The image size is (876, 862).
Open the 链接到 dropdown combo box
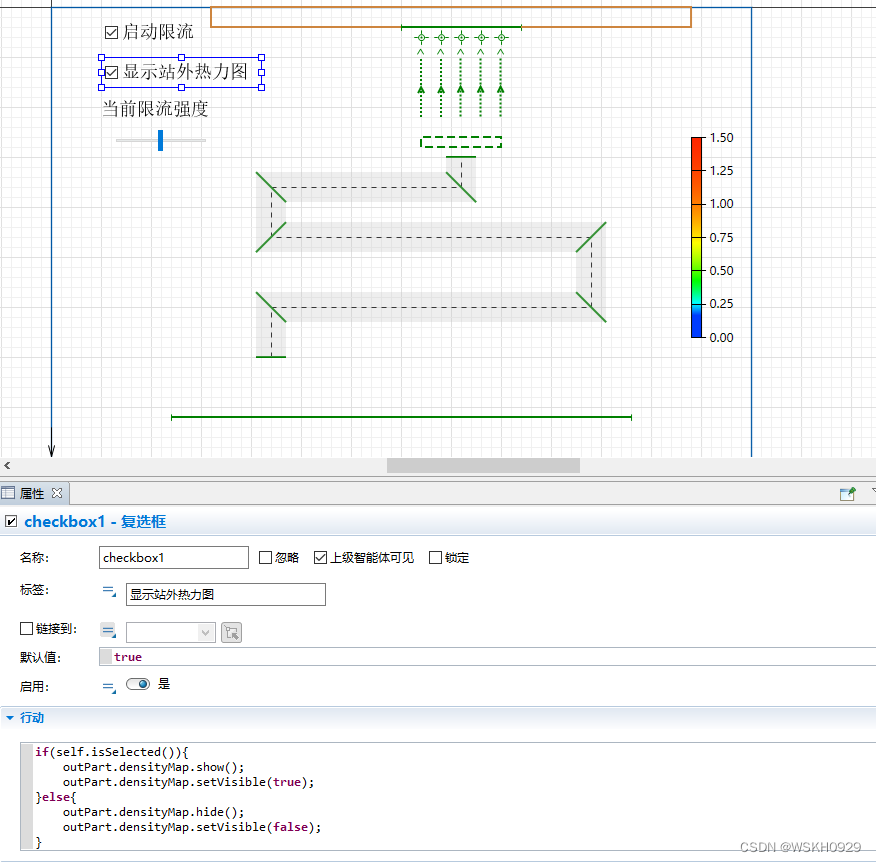coord(171,632)
